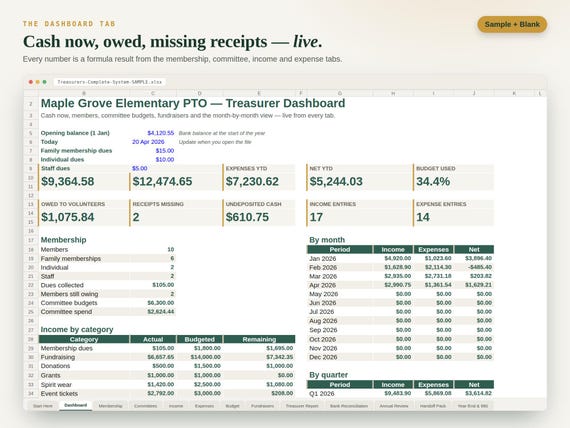570x428 pixels.
Task: Click the Expense Entries count 14
Action: pyautogui.click(x=423, y=217)
